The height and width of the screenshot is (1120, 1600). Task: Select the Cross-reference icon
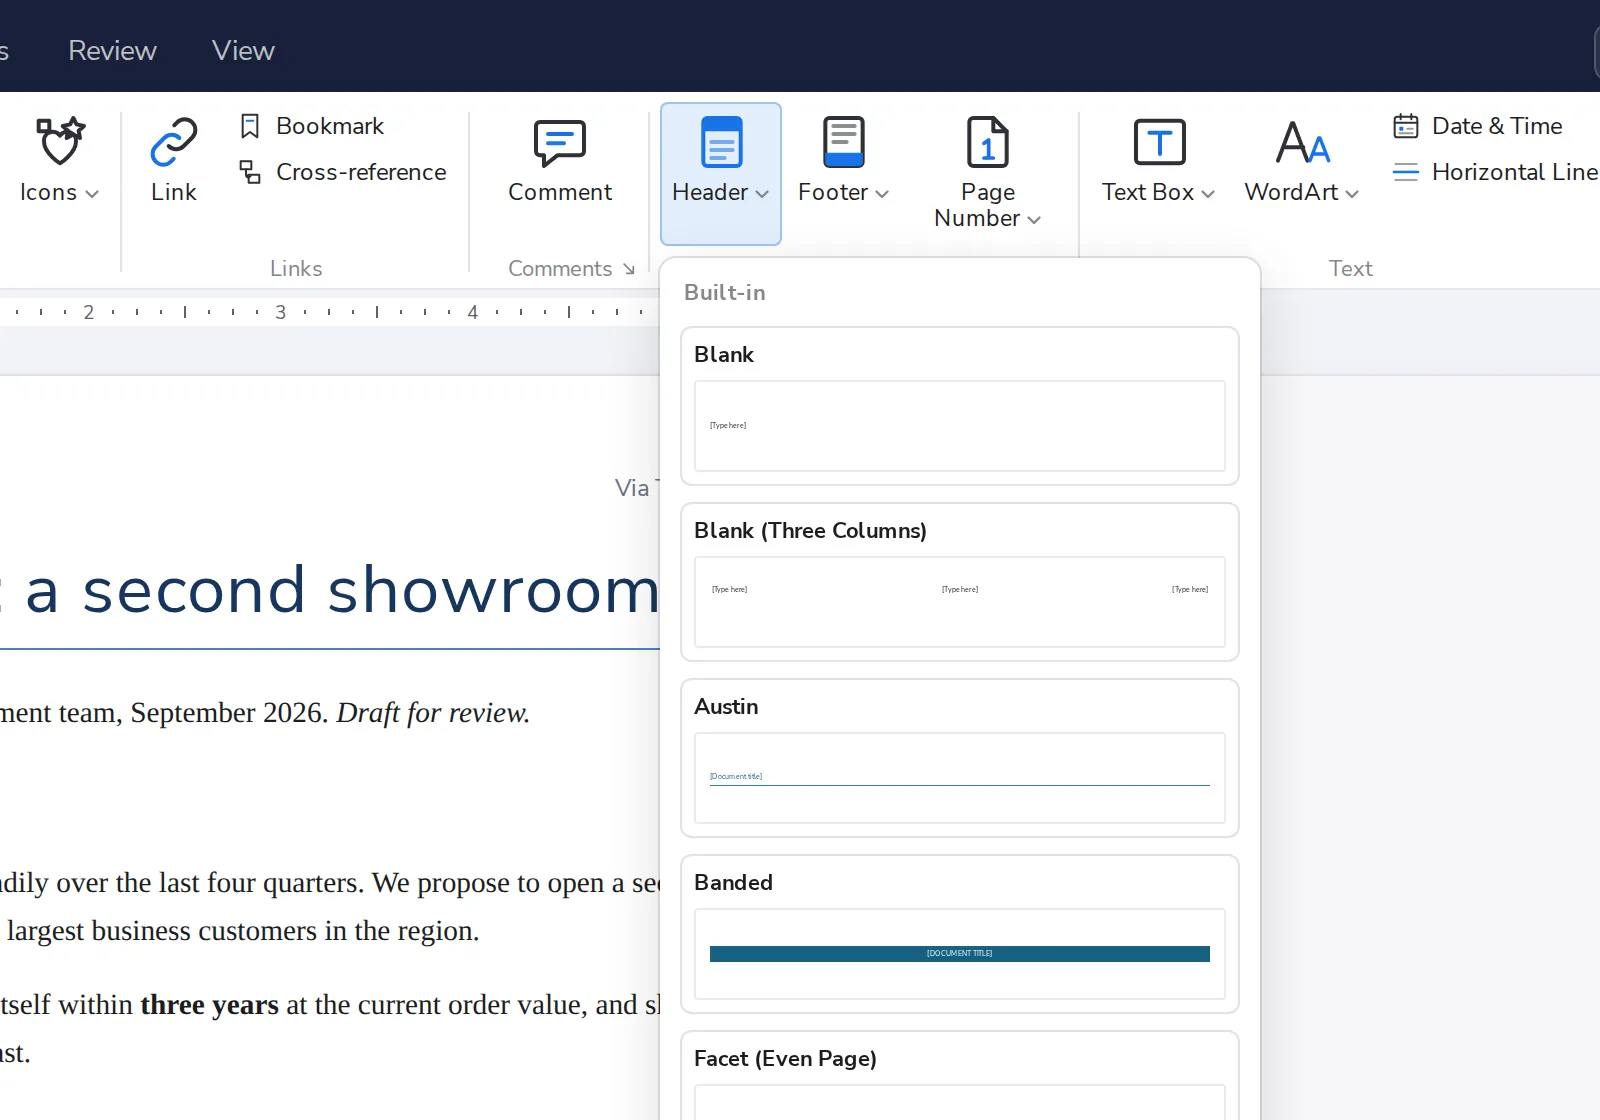[x=250, y=172]
